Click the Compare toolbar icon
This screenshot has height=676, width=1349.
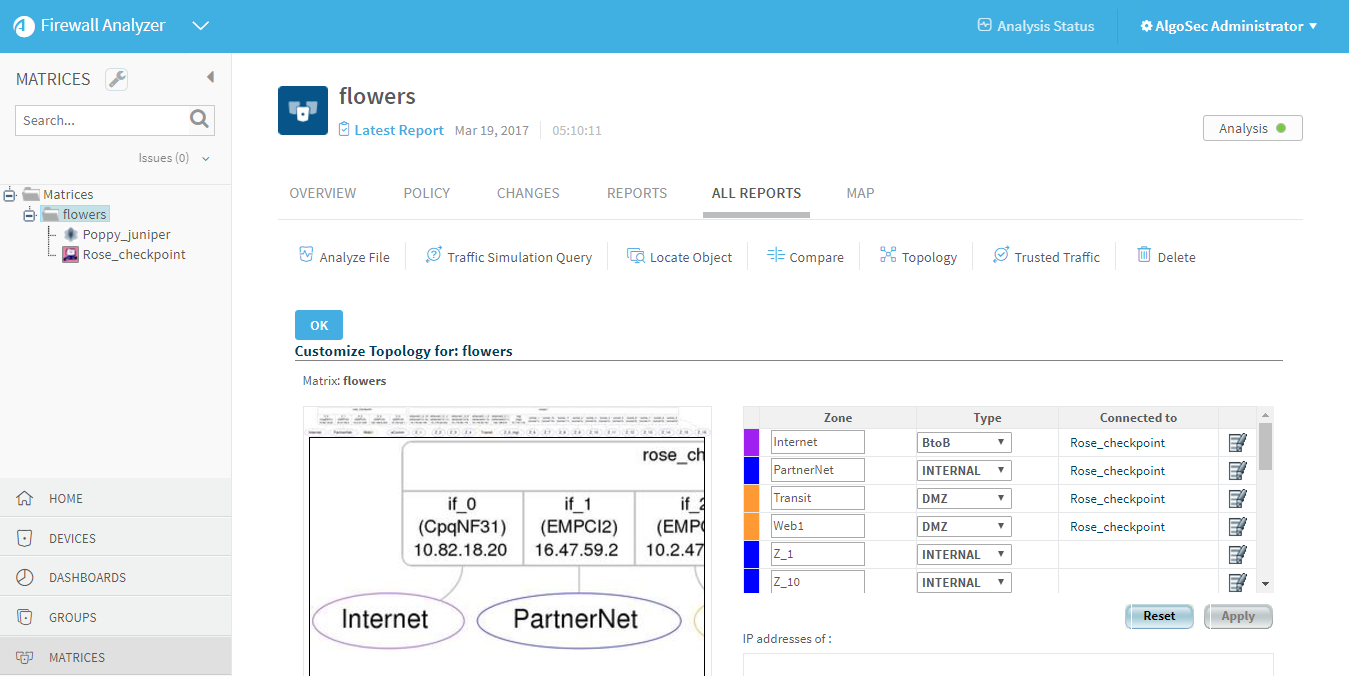[776, 256]
